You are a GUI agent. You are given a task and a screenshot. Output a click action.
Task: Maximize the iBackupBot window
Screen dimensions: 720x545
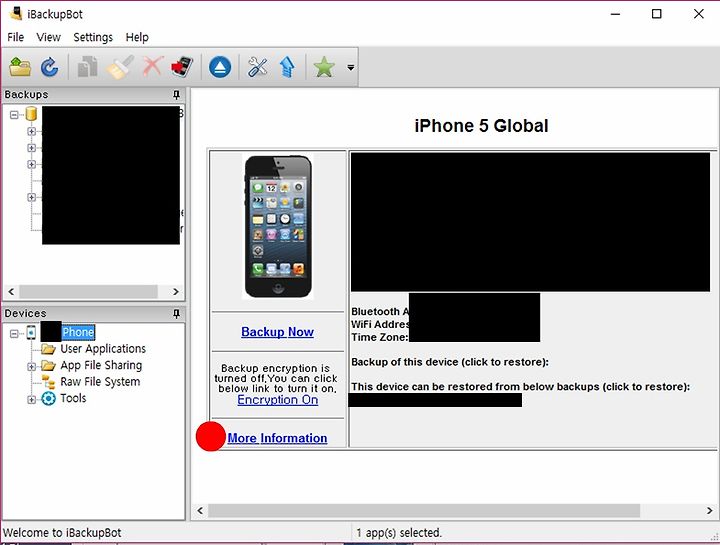click(x=657, y=14)
